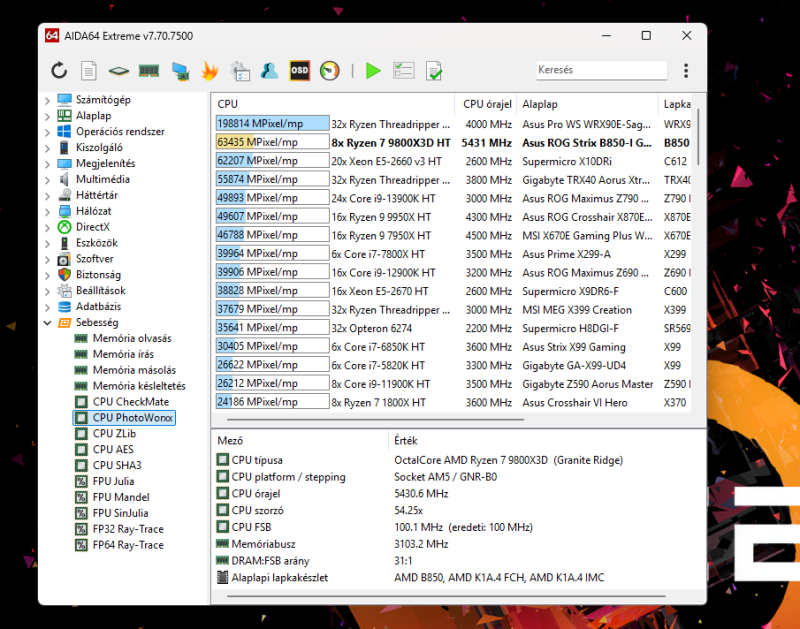This screenshot has height=629, width=800.
Task: Select Szoftver in the tree
Action: click(94, 259)
